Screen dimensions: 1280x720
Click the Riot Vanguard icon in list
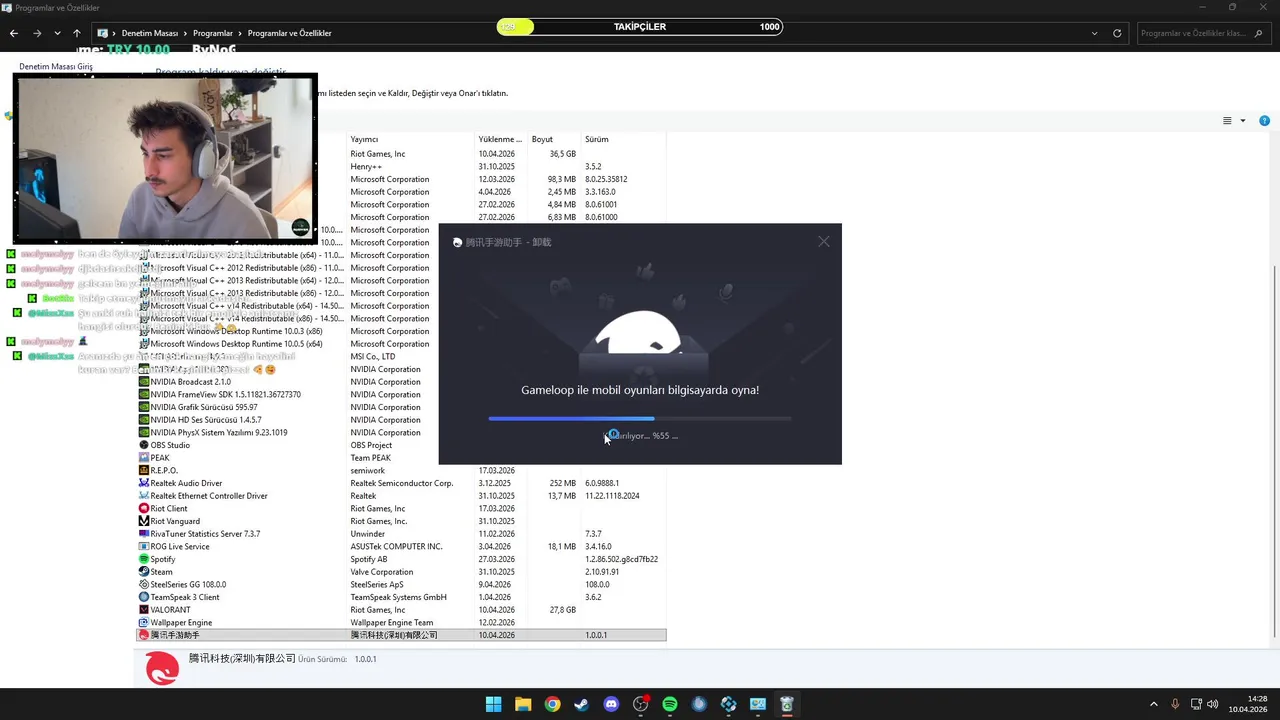pyautogui.click(x=144, y=521)
